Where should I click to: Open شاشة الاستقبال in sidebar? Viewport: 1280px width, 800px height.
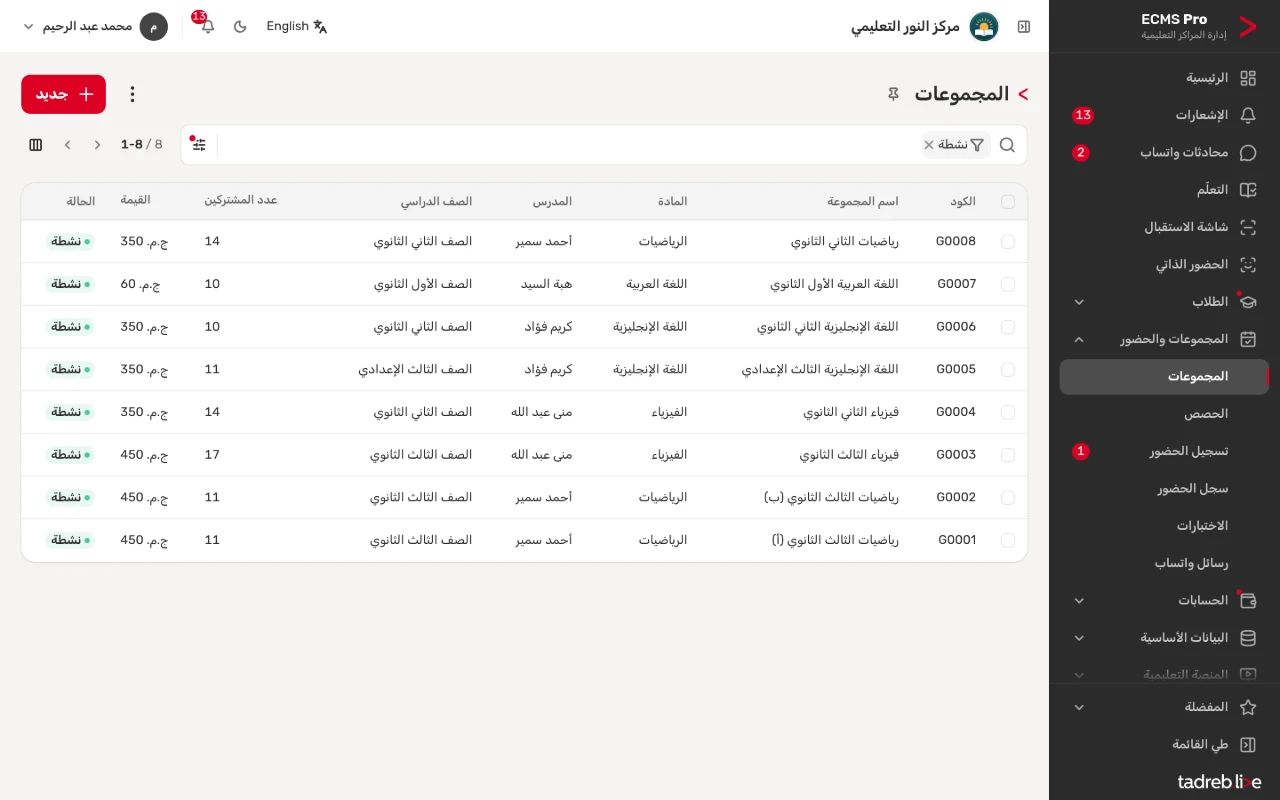[x=1164, y=227]
